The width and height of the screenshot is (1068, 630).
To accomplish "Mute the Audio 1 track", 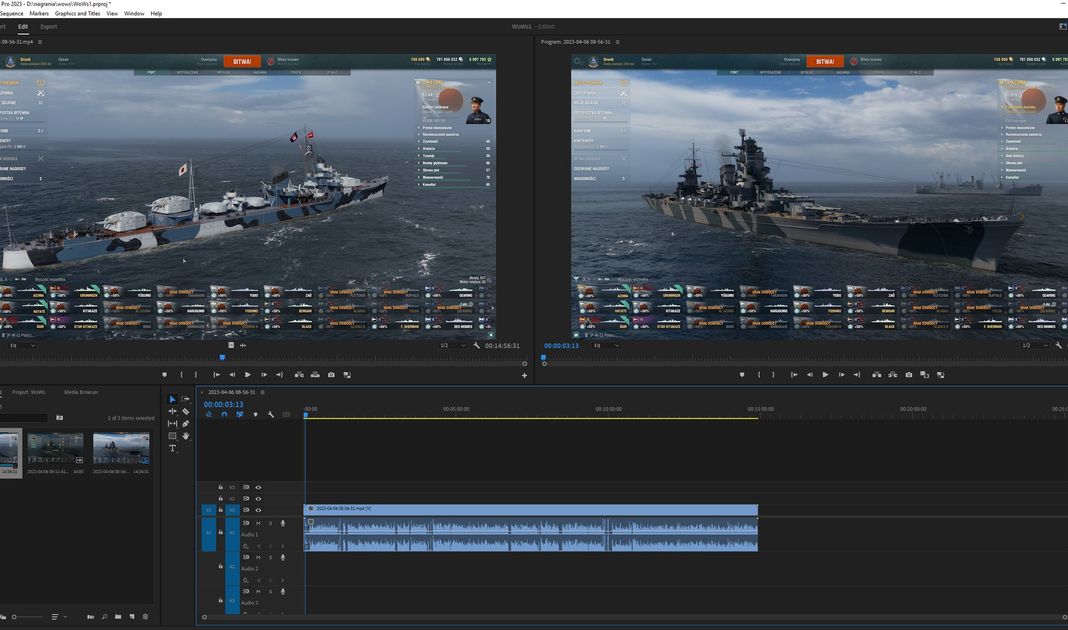I will point(258,523).
